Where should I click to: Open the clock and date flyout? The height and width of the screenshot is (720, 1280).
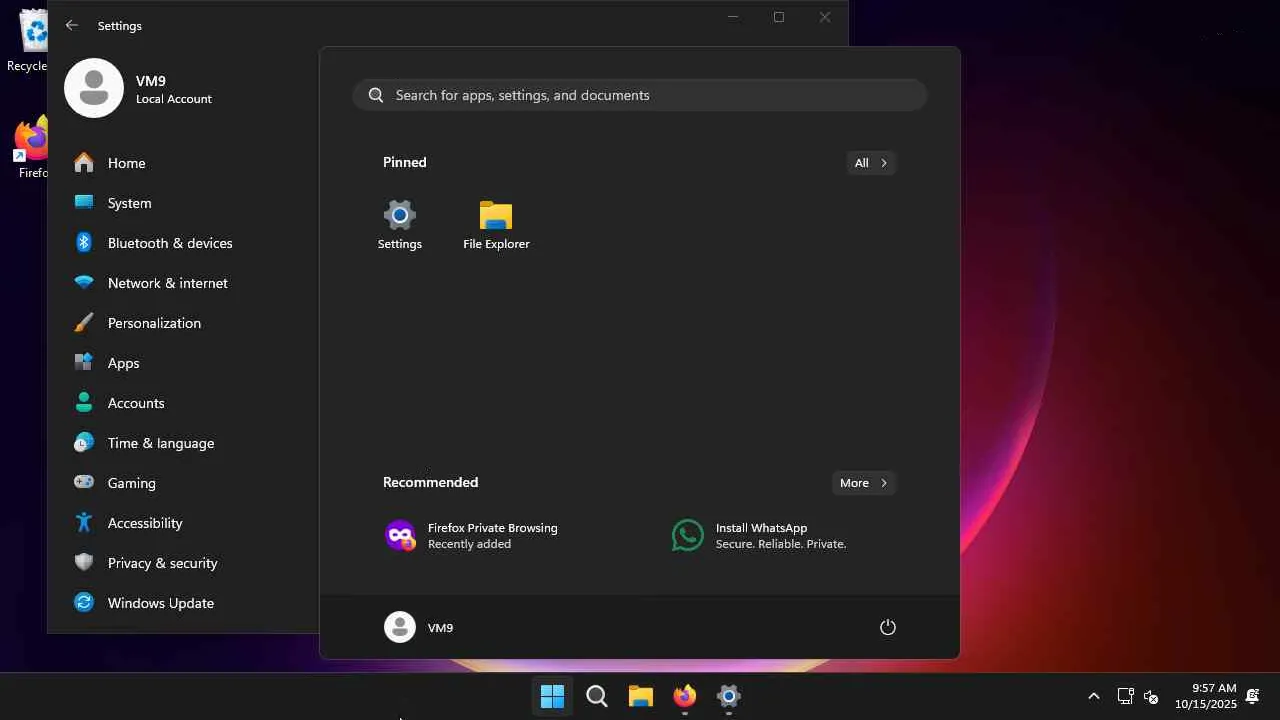(x=1206, y=696)
